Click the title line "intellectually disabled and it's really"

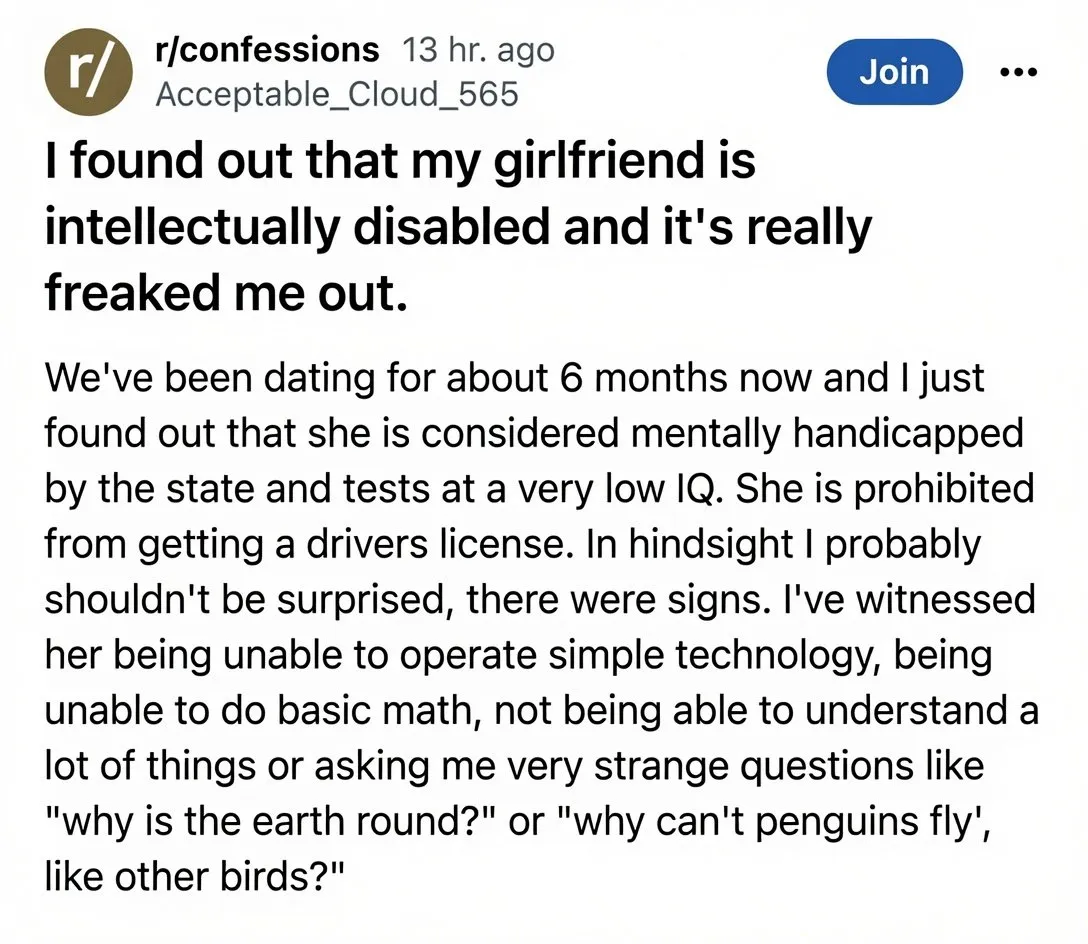pyautogui.click(x=458, y=228)
